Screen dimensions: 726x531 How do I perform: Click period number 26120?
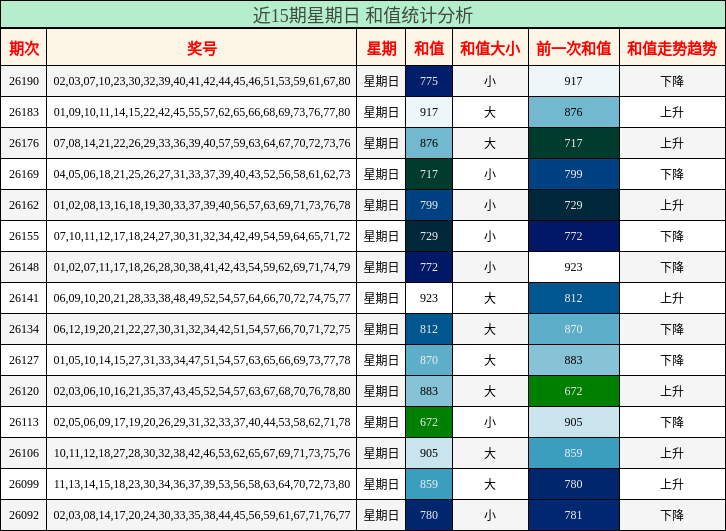coord(24,392)
